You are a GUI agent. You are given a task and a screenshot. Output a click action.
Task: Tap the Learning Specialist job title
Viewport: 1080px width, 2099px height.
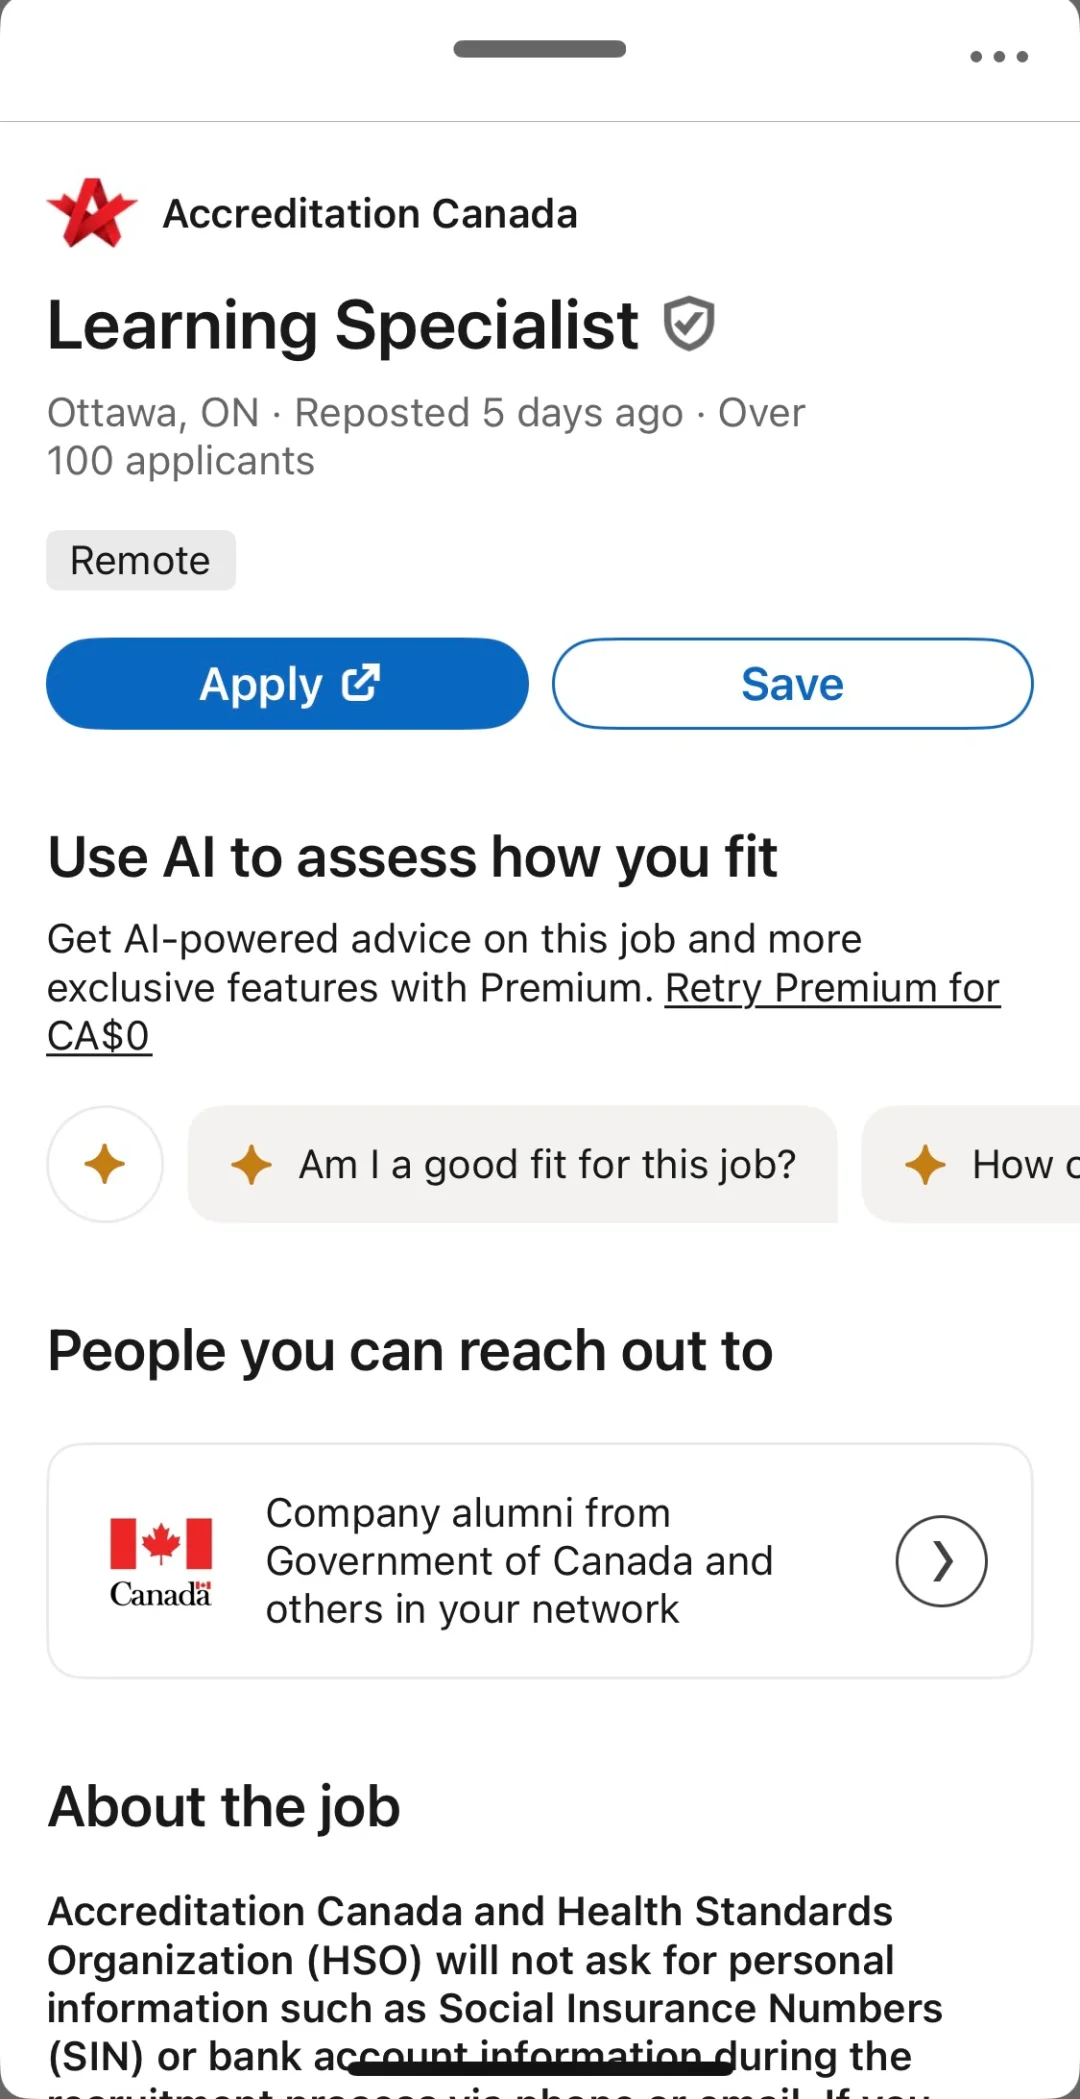coord(342,326)
